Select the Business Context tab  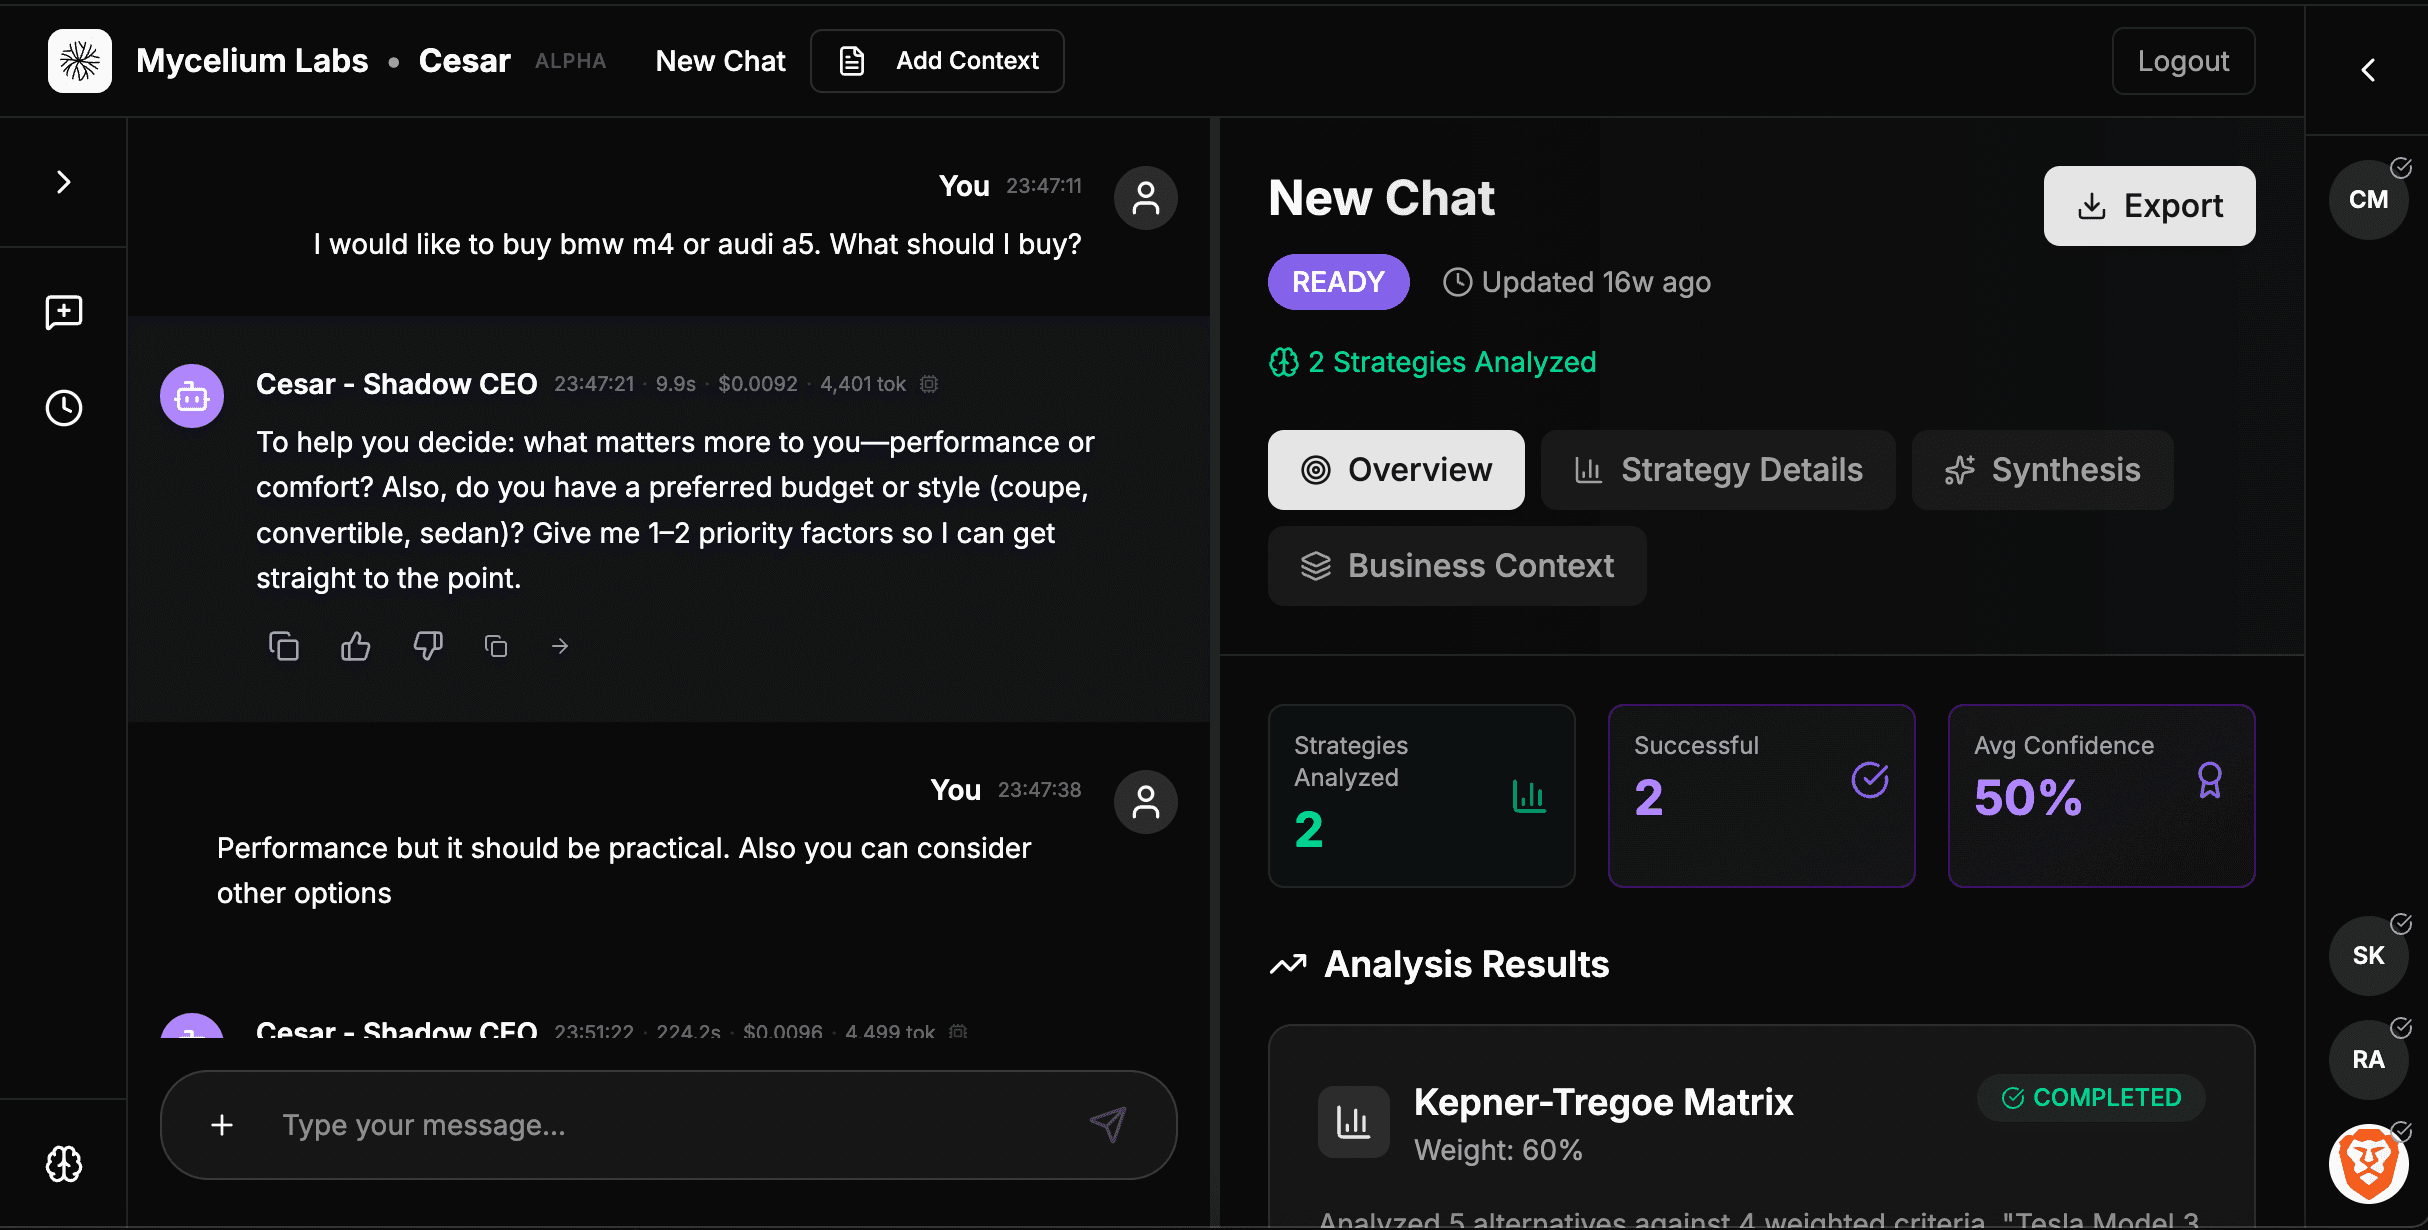point(1457,566)
